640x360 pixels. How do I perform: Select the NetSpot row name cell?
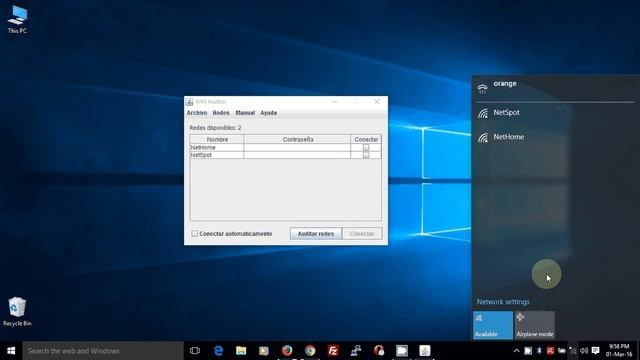(217, 155)
